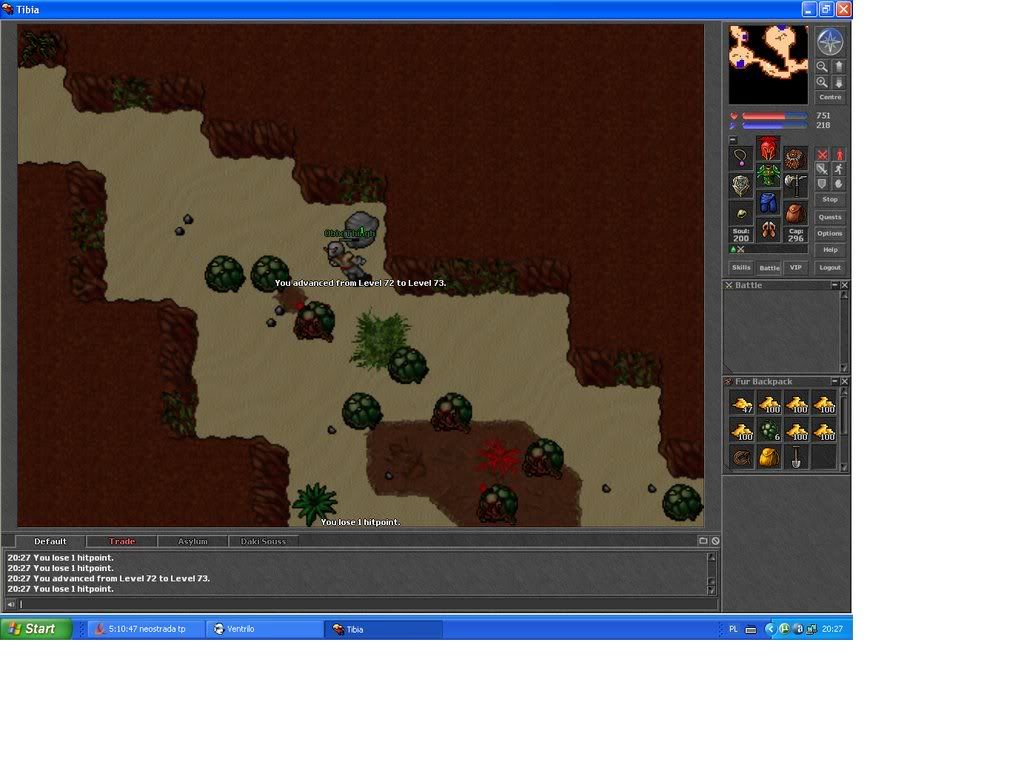Viewport: 1024px width, 768px height.
Task: Click the shield in the left hand slot
Action: pyautogui.click(x=741, y=185)
